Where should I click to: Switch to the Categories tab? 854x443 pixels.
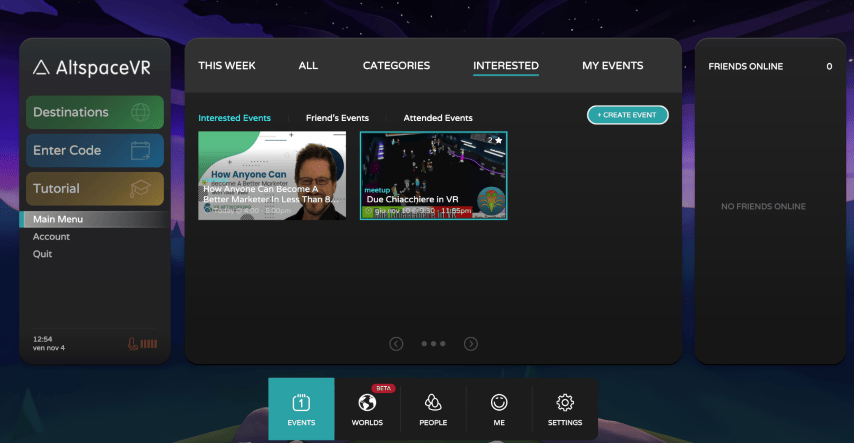click(x=396, y=66)
